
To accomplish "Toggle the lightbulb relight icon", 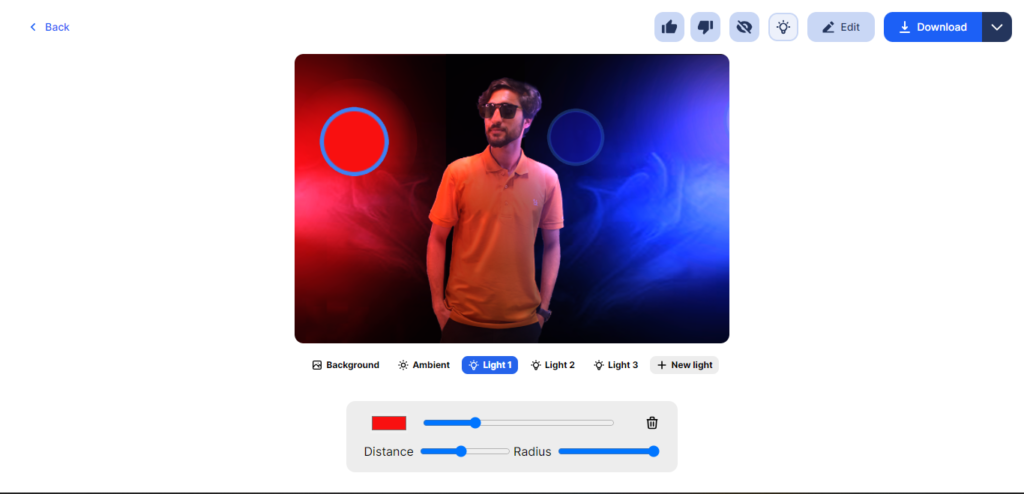I will coord(783,27).
